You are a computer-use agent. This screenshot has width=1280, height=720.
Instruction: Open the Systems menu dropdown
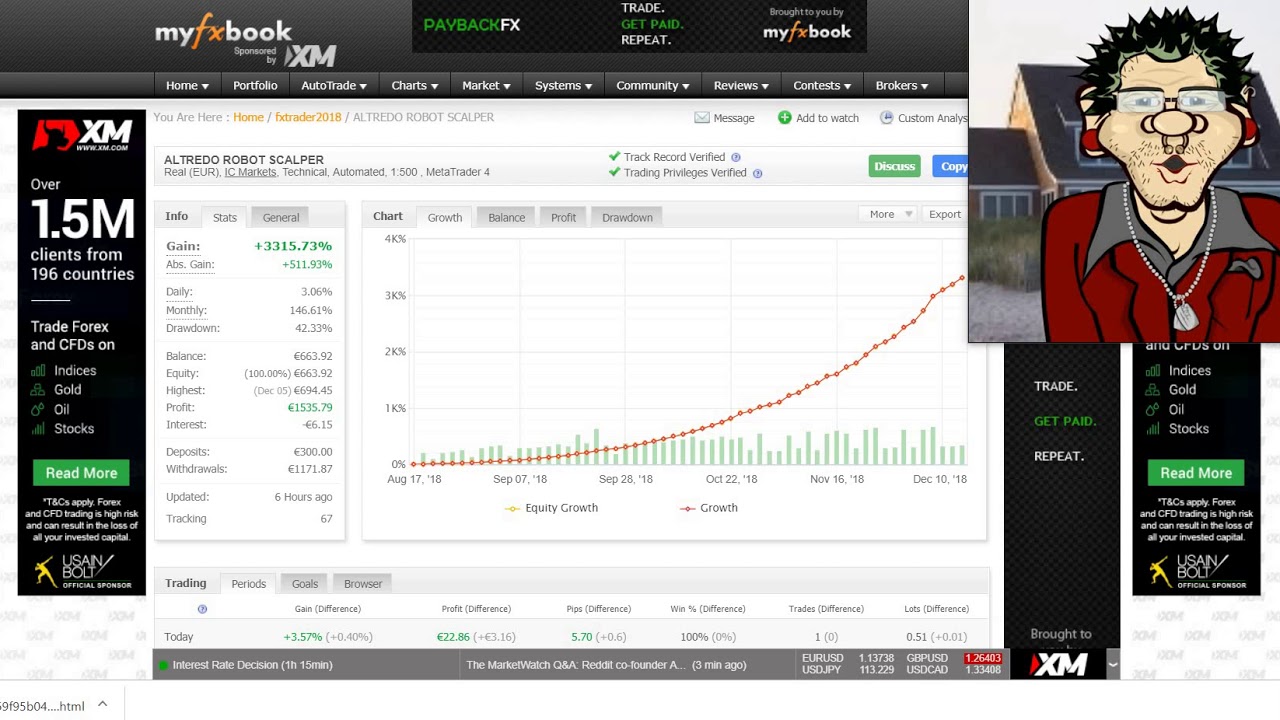coord(563,86)
